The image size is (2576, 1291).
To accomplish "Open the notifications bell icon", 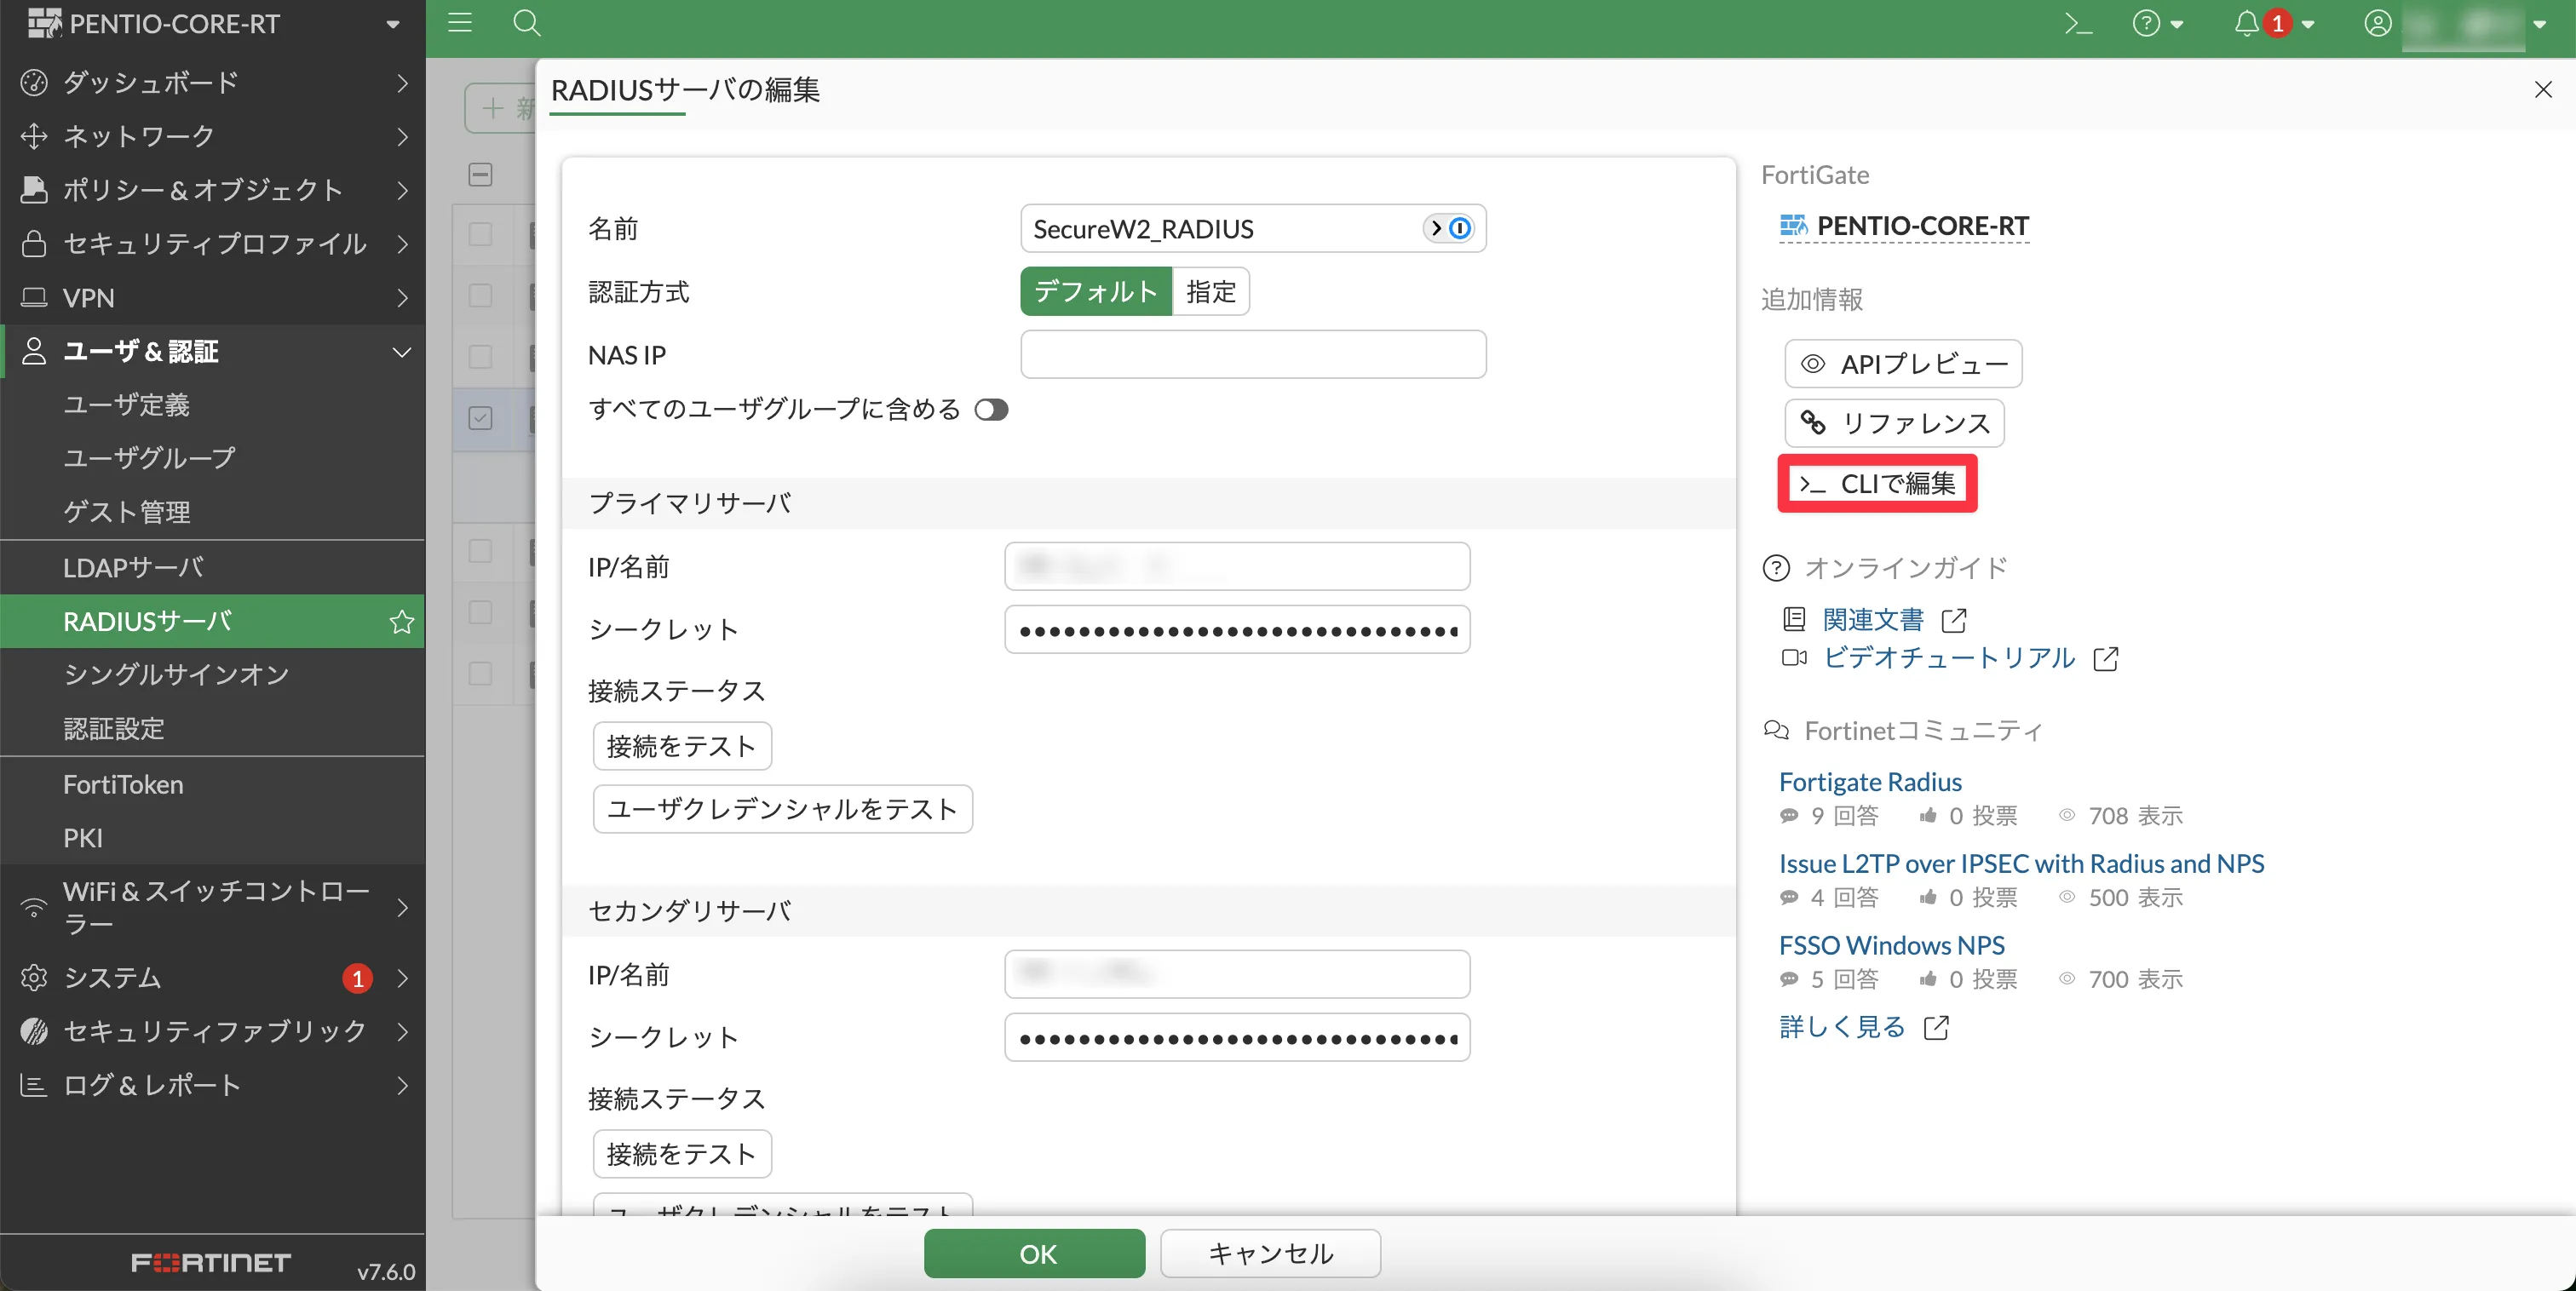I will [x=2246, y=23].
